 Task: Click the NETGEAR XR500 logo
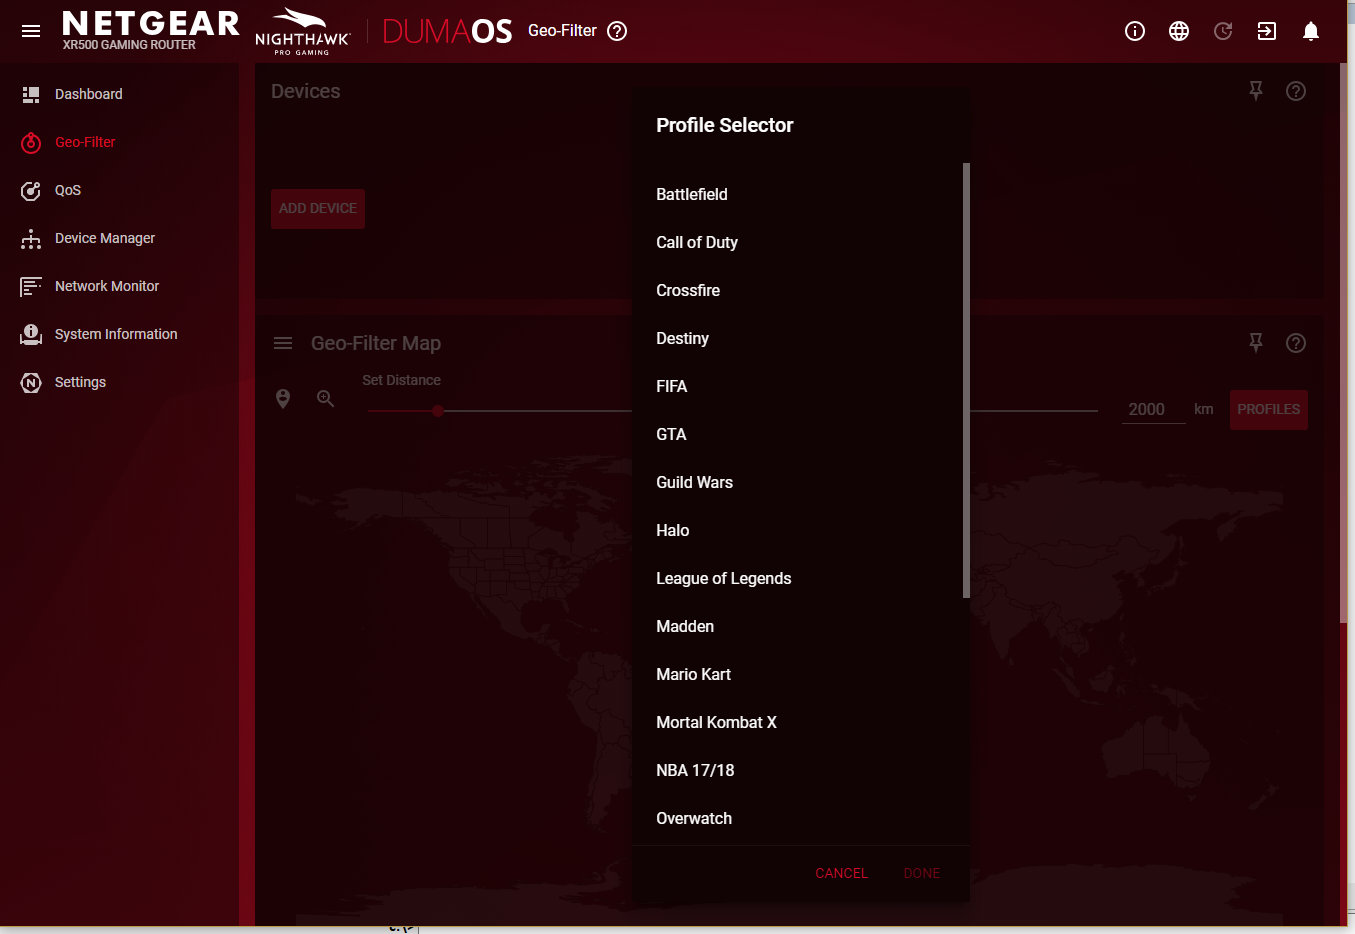(x=150, y=30)
